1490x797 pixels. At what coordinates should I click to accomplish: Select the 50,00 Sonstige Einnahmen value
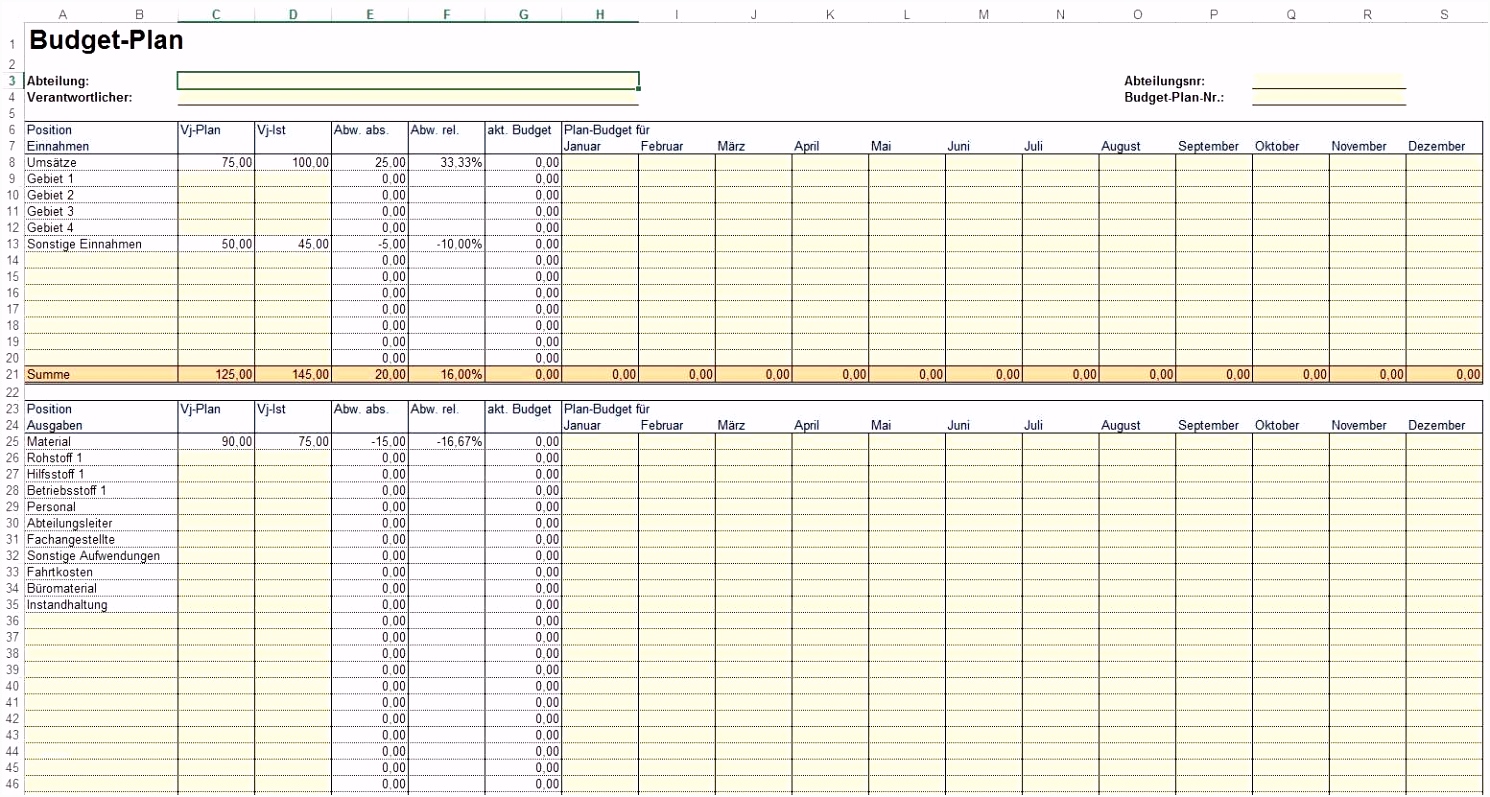pyautogui.click(x=216, y=244)
